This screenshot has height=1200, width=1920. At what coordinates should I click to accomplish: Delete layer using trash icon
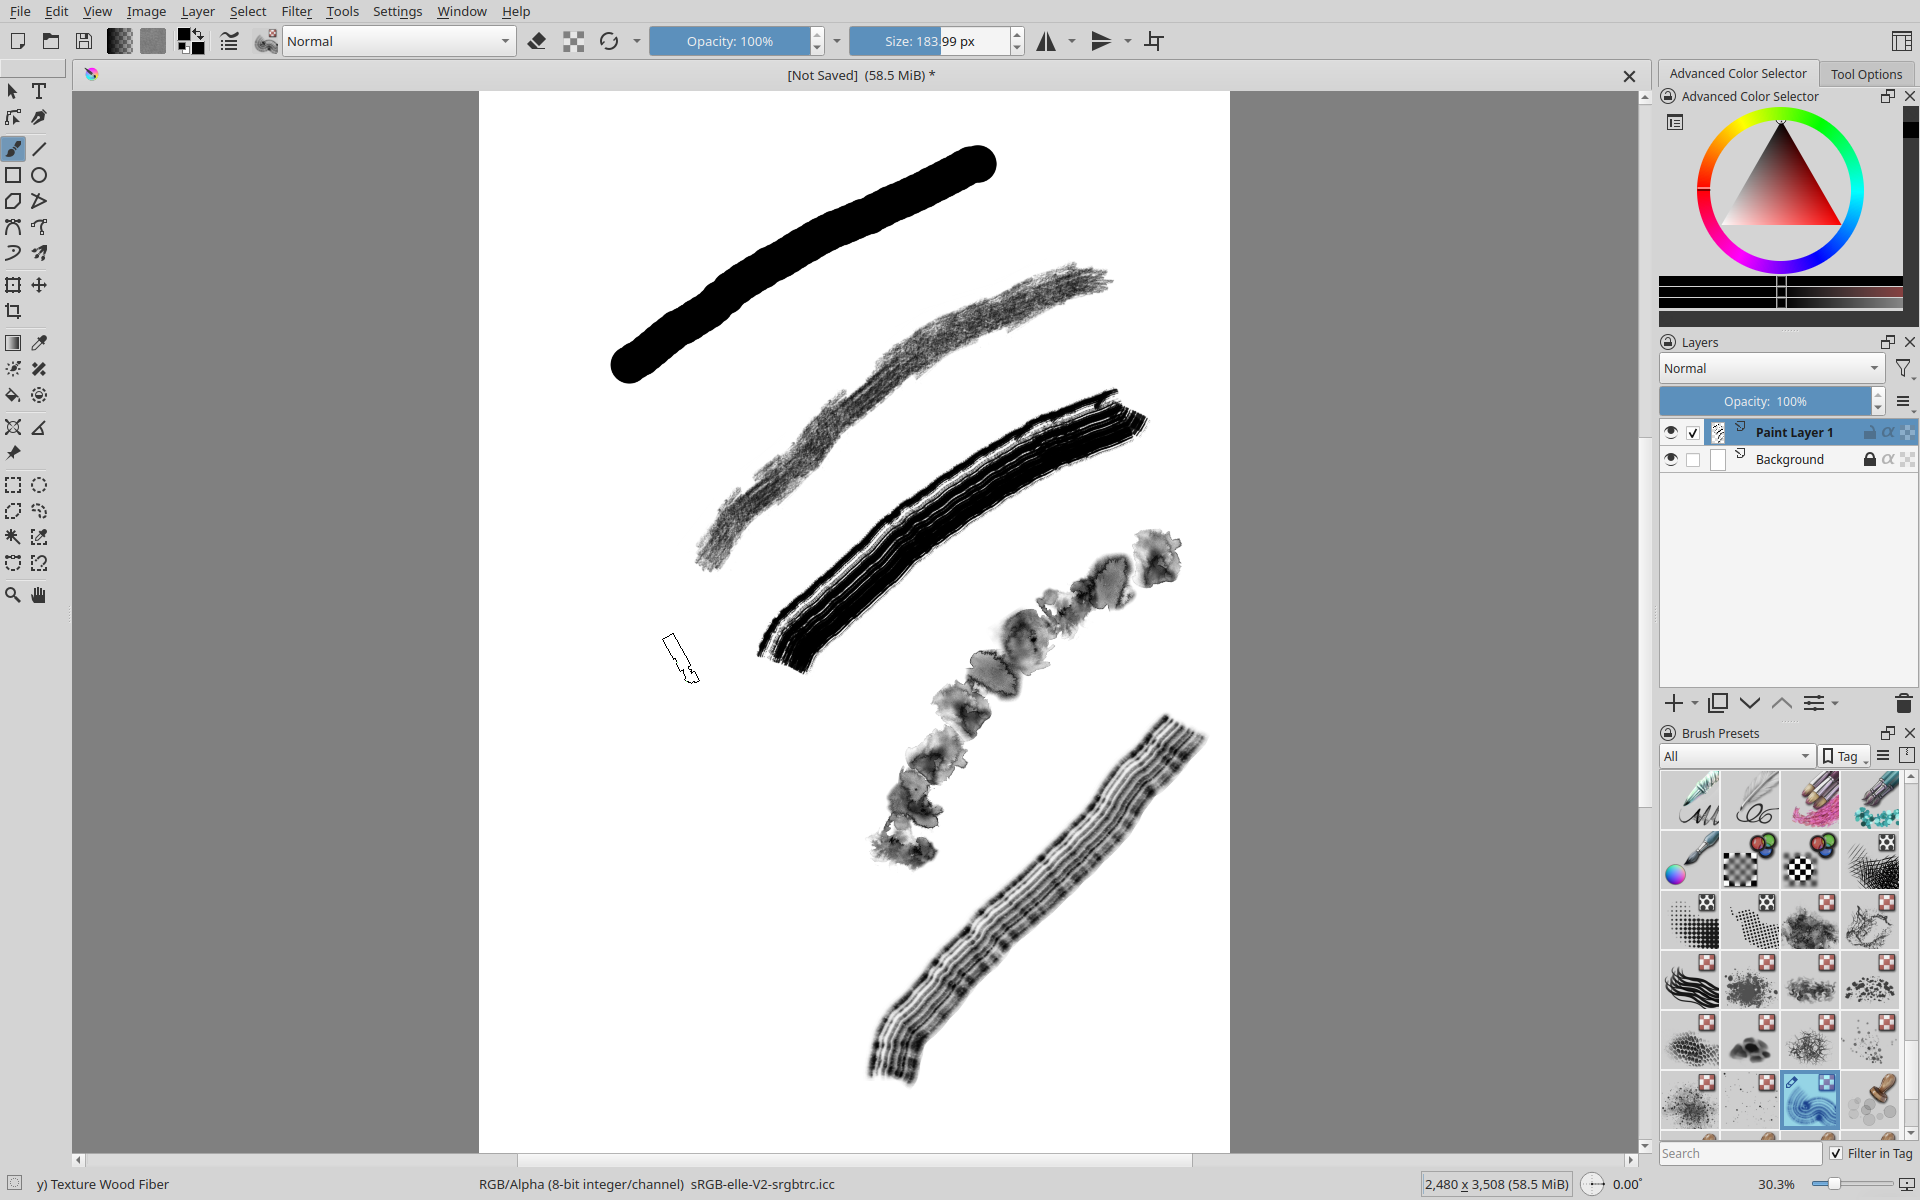coord(1903,703)
